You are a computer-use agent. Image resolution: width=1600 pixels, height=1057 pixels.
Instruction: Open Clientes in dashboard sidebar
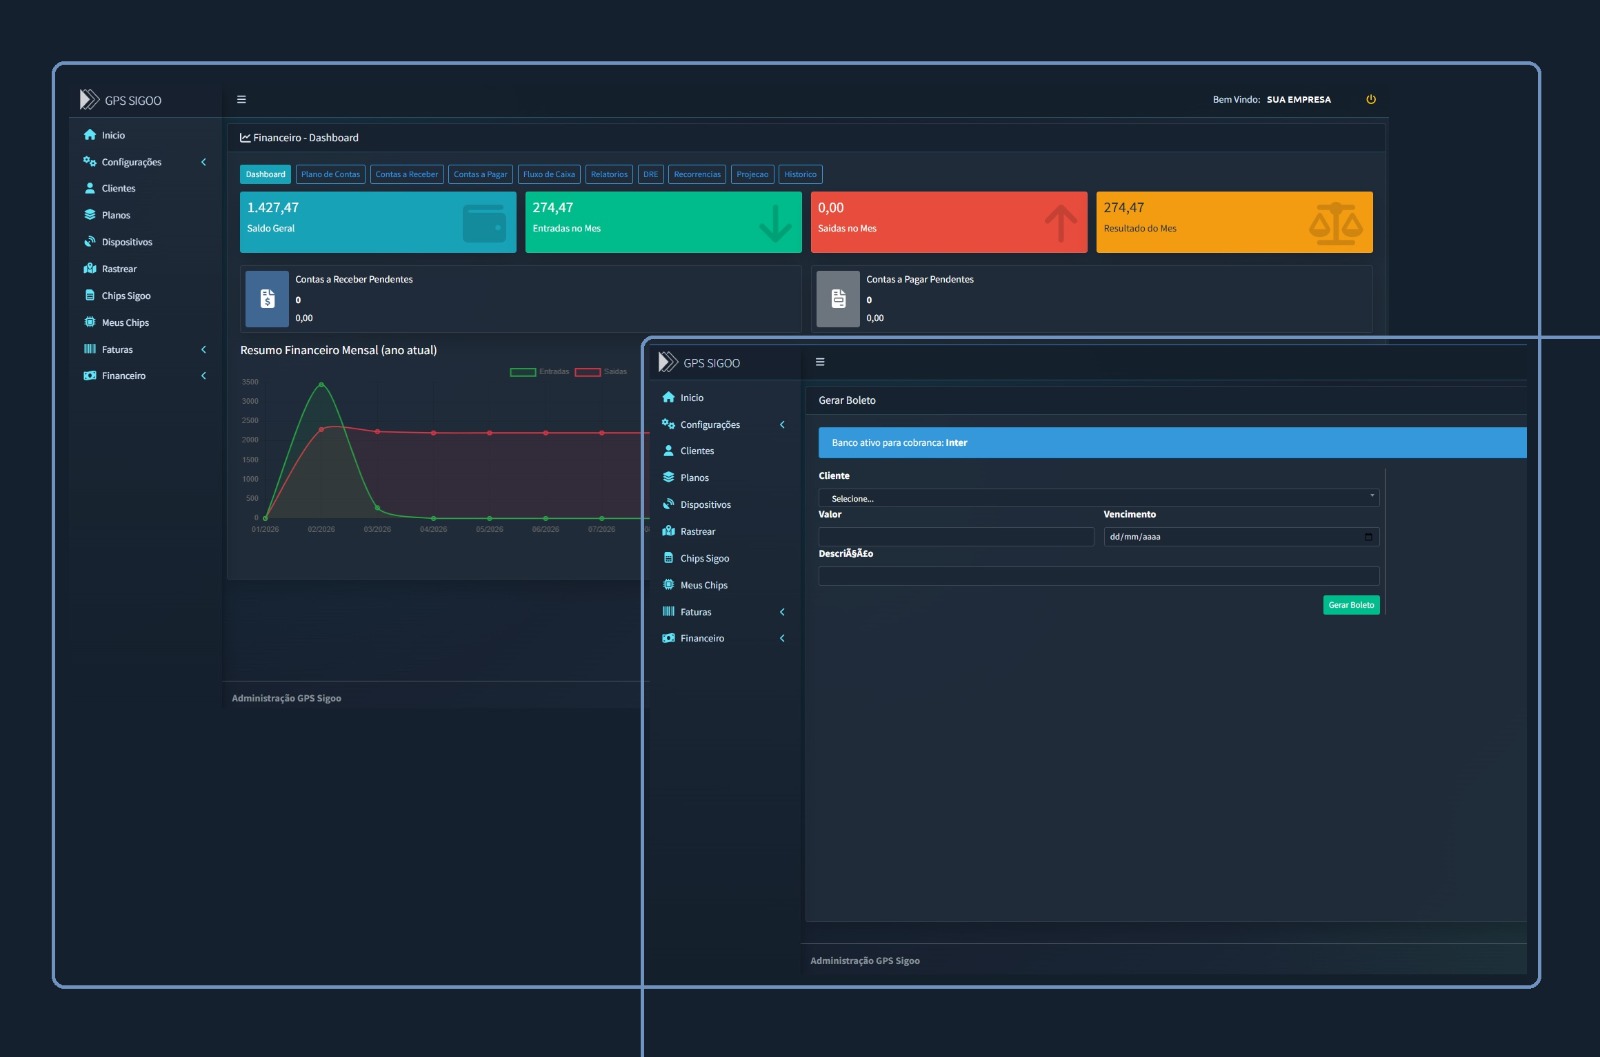(118, 188)
